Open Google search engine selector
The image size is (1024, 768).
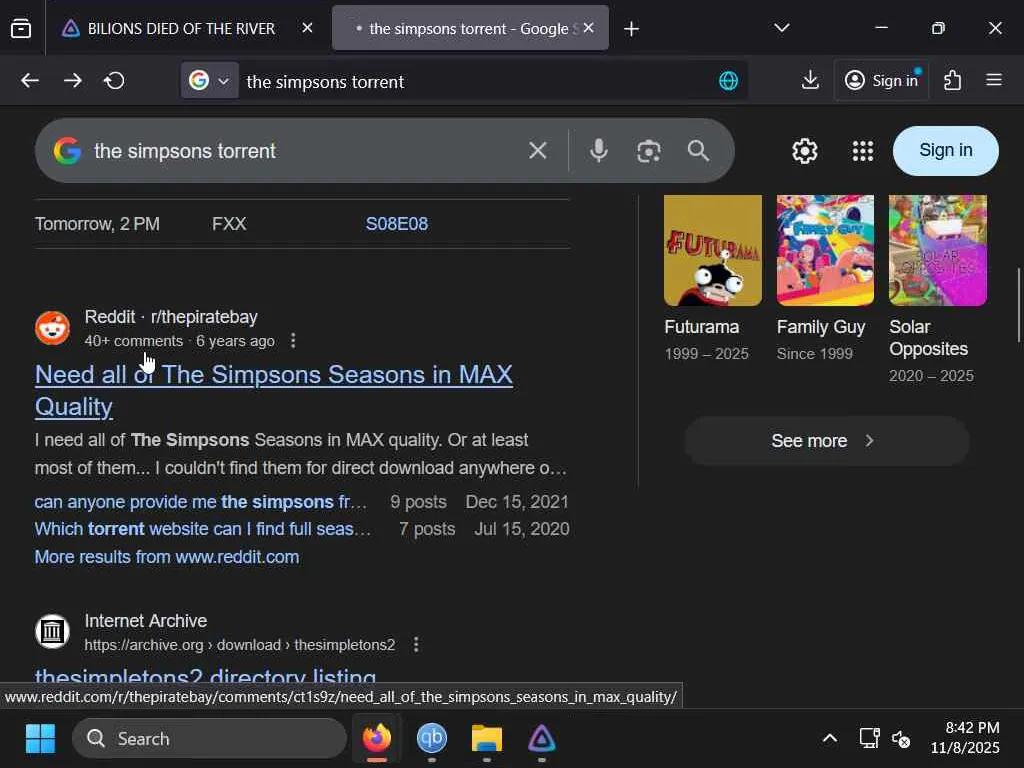tap(209, 80)
